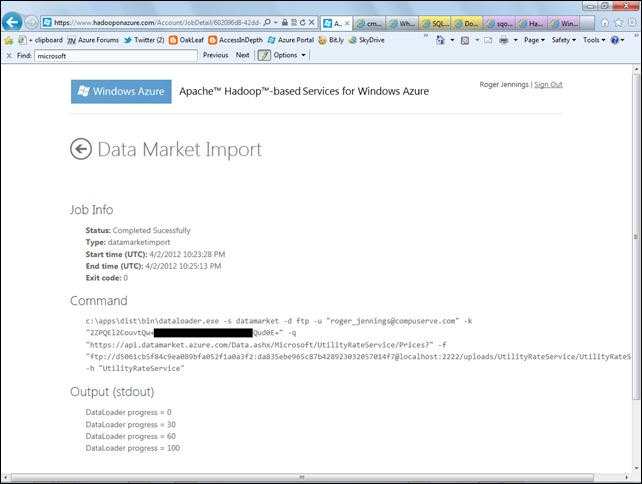Open the Find bar Options dropdown

point(289,55)
